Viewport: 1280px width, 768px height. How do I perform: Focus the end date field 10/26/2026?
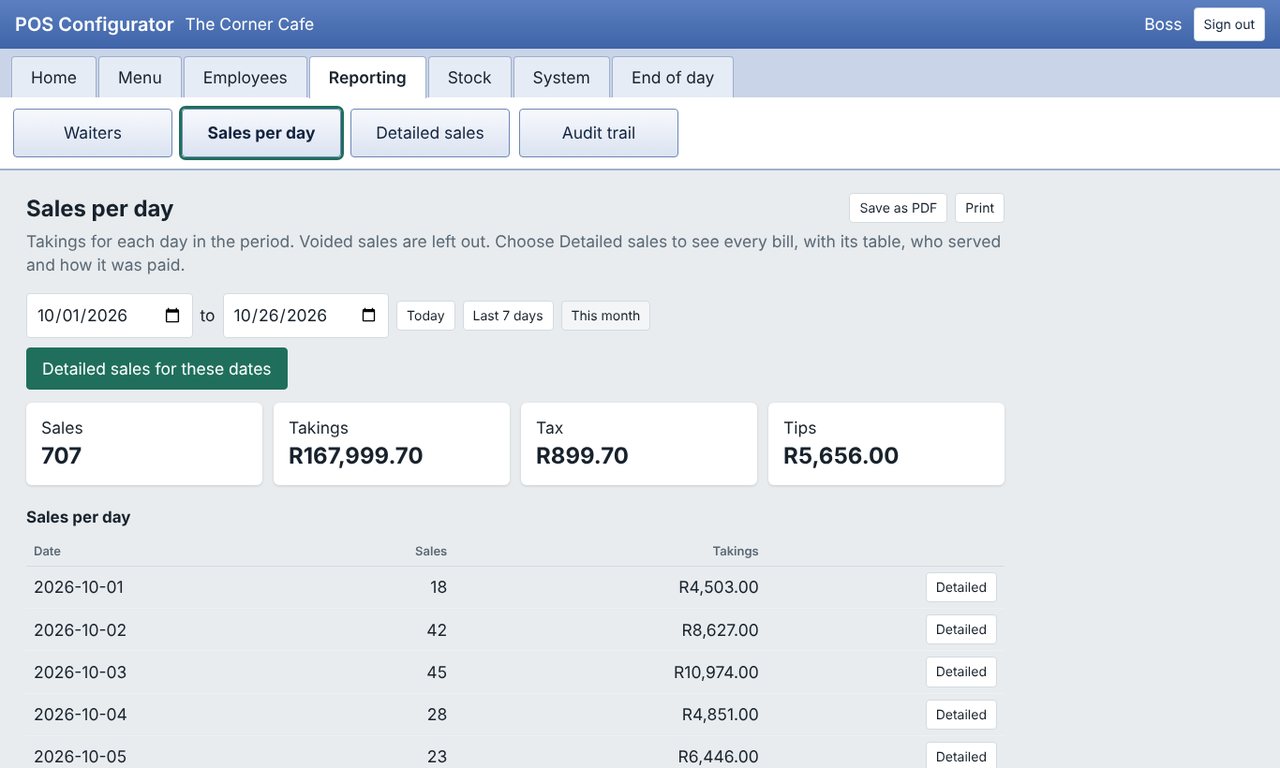[306, 316]
